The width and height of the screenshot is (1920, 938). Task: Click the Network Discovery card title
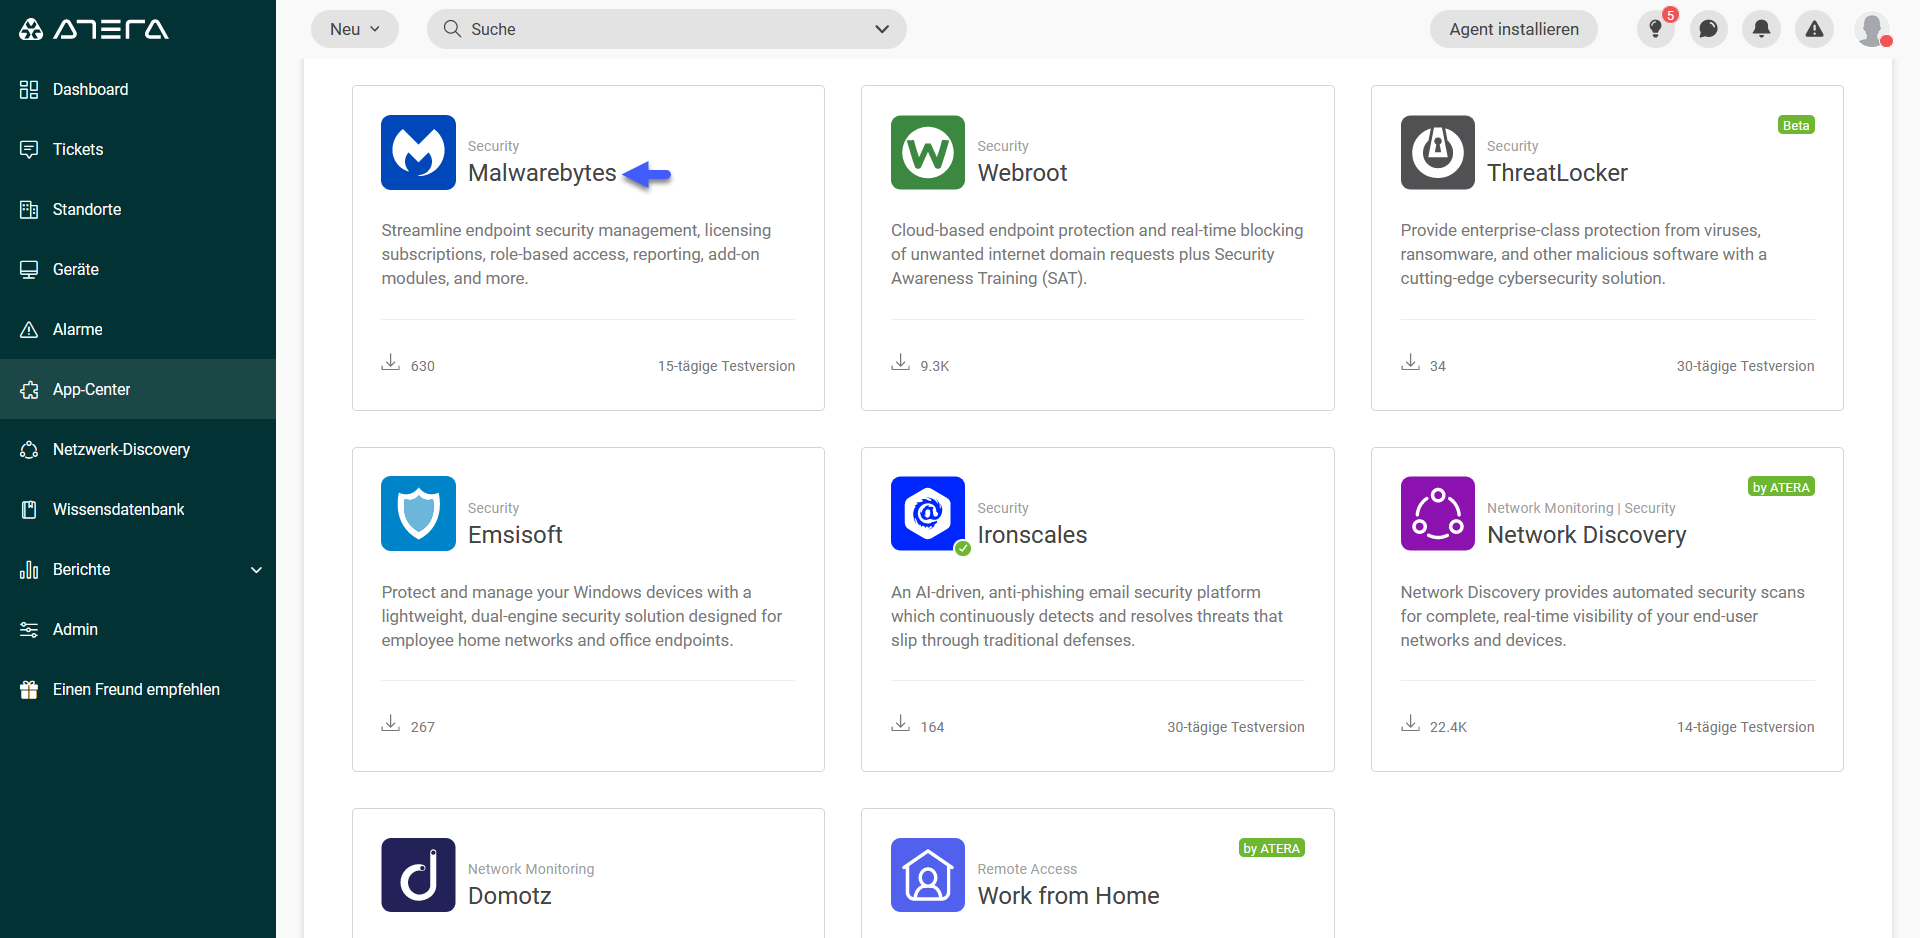tap(1586, 535)
